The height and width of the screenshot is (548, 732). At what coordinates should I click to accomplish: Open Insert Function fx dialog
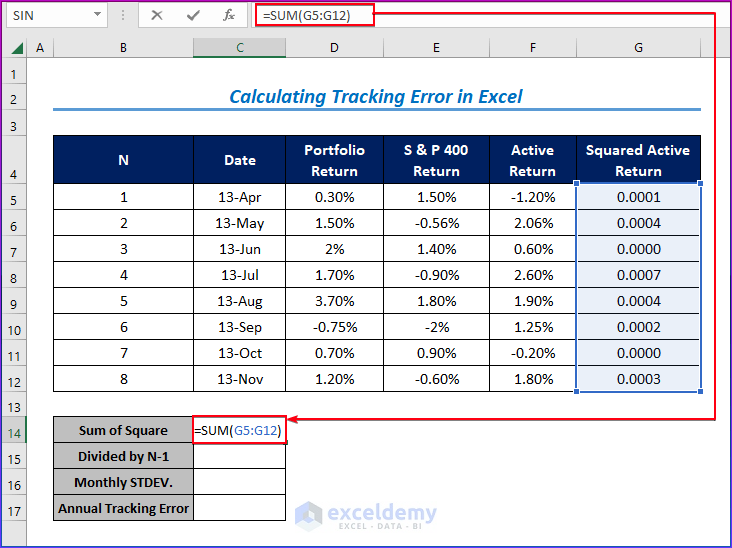(228, 15)
